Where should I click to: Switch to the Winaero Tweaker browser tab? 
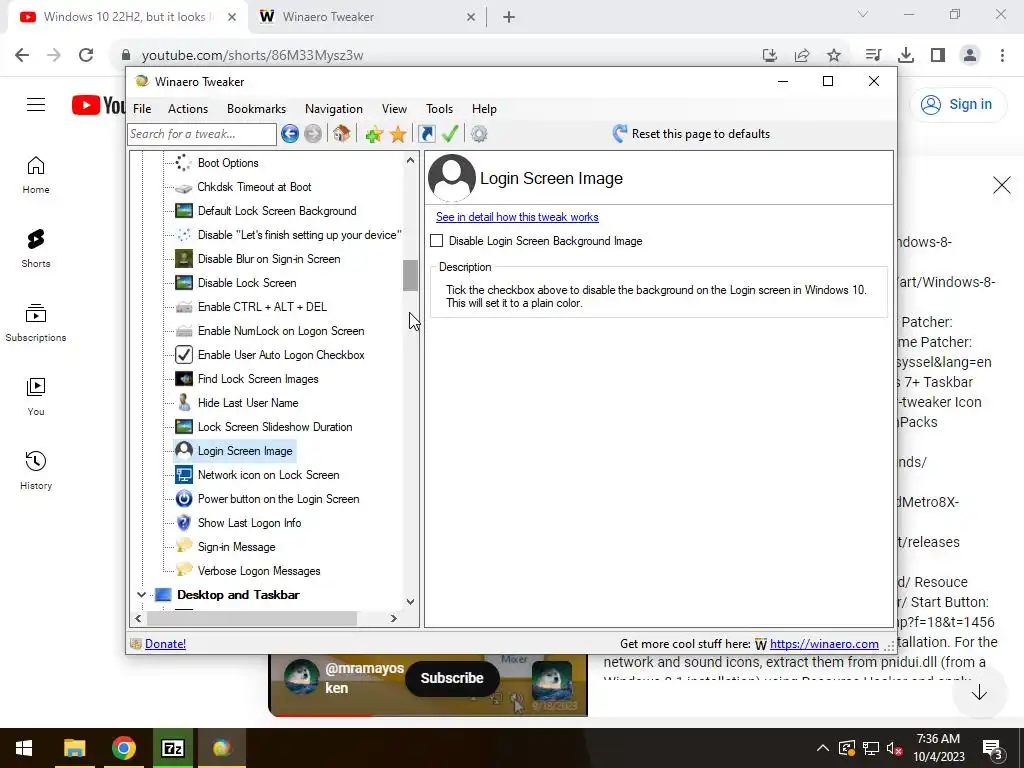368,17
